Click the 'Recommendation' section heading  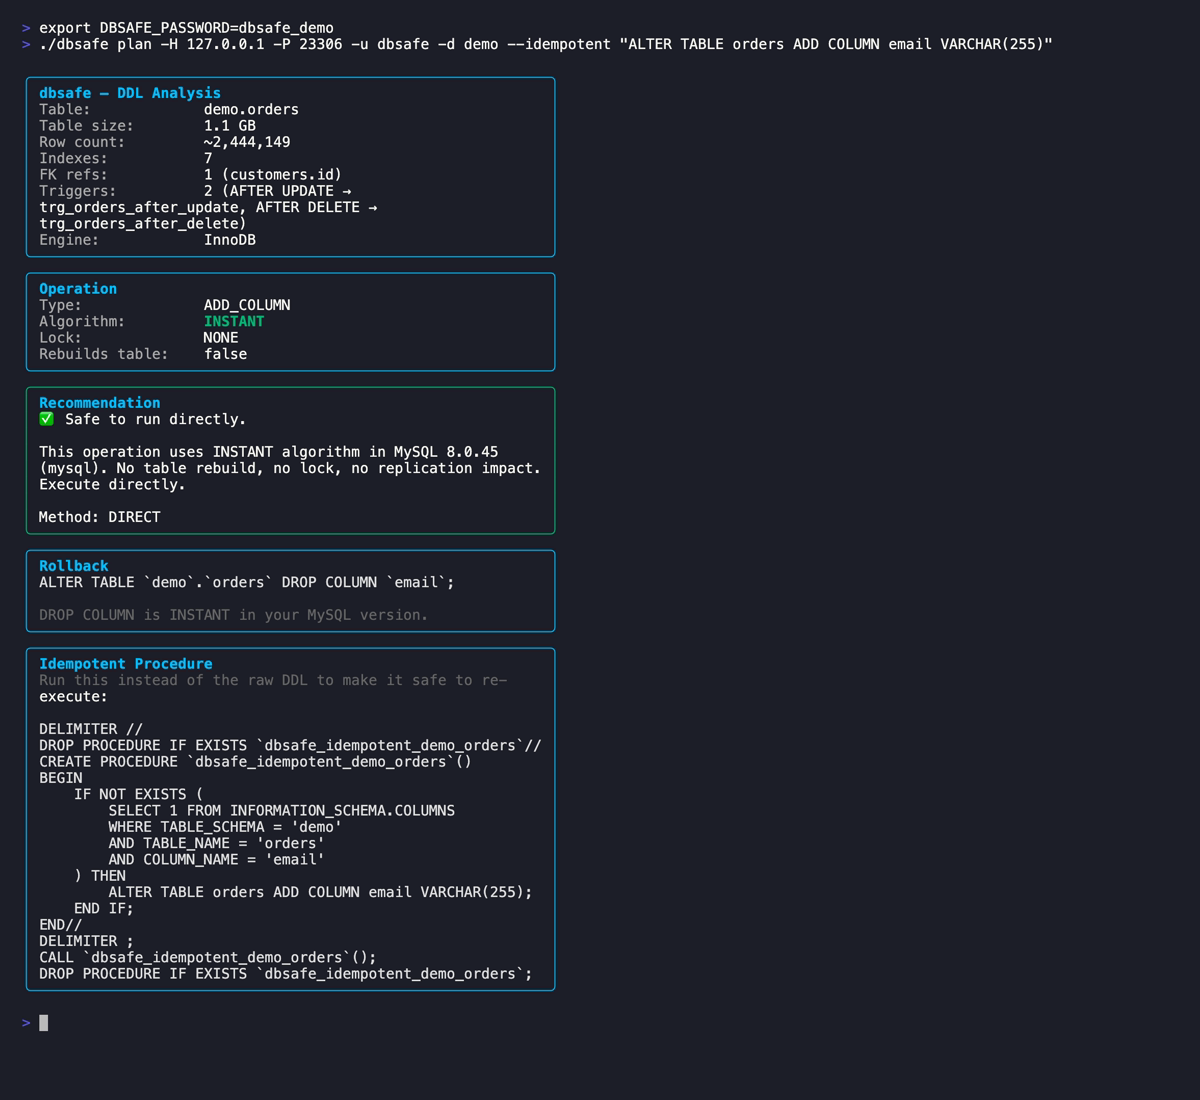point(99,403)
